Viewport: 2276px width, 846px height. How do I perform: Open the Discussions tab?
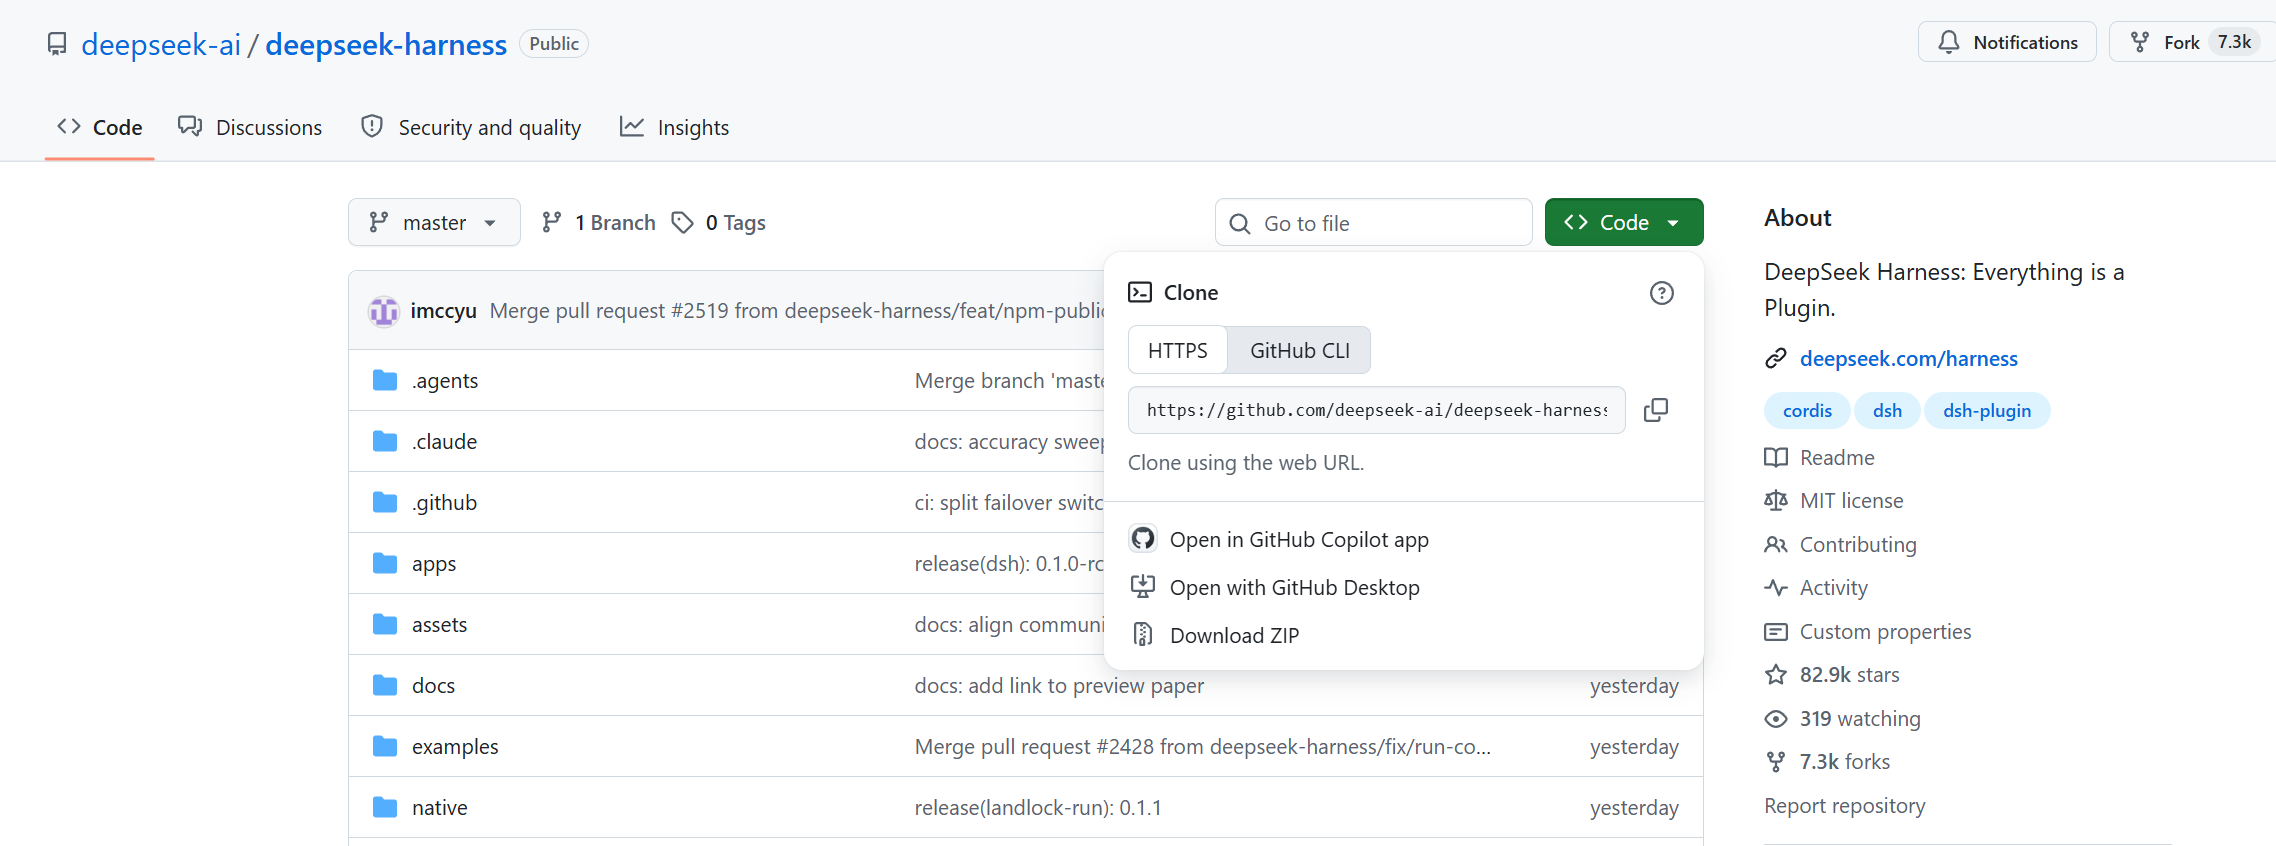point(250,127)
